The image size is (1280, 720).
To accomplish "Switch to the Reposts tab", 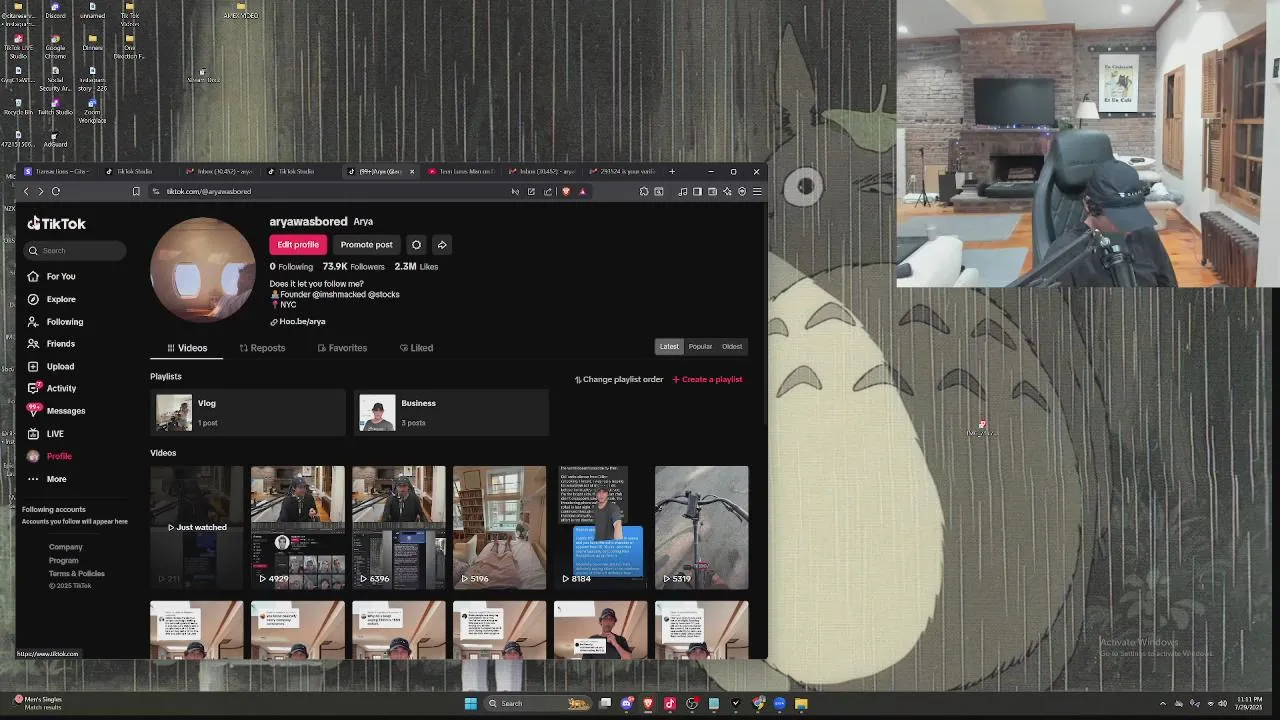I will click(x=262, y=348).
